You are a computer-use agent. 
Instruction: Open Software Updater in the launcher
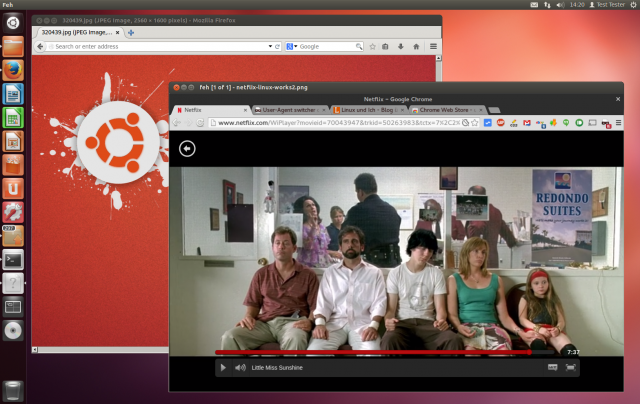13,236
